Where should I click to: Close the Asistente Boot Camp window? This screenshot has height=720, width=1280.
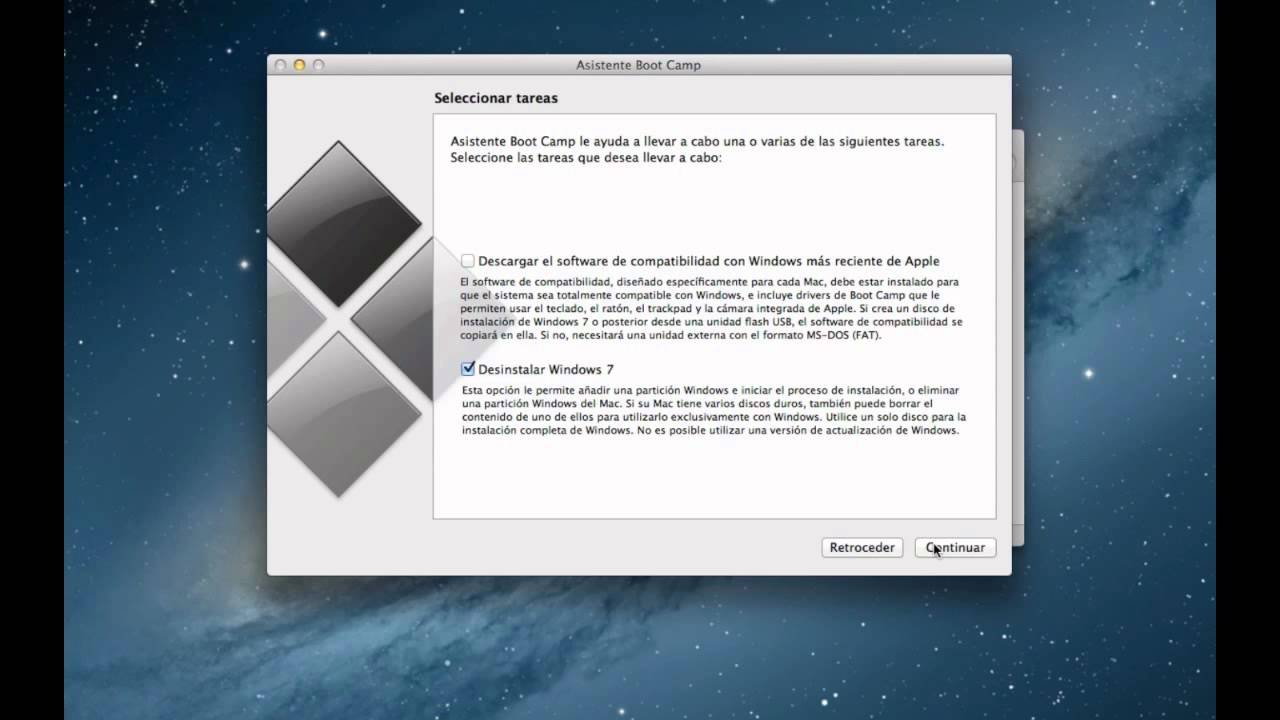click(280, 65)
